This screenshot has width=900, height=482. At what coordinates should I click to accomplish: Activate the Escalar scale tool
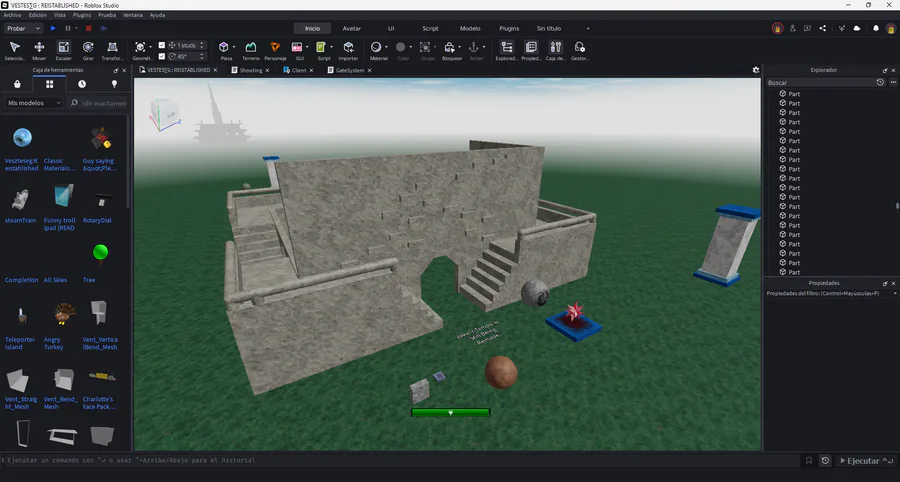(x=63, y=50)
